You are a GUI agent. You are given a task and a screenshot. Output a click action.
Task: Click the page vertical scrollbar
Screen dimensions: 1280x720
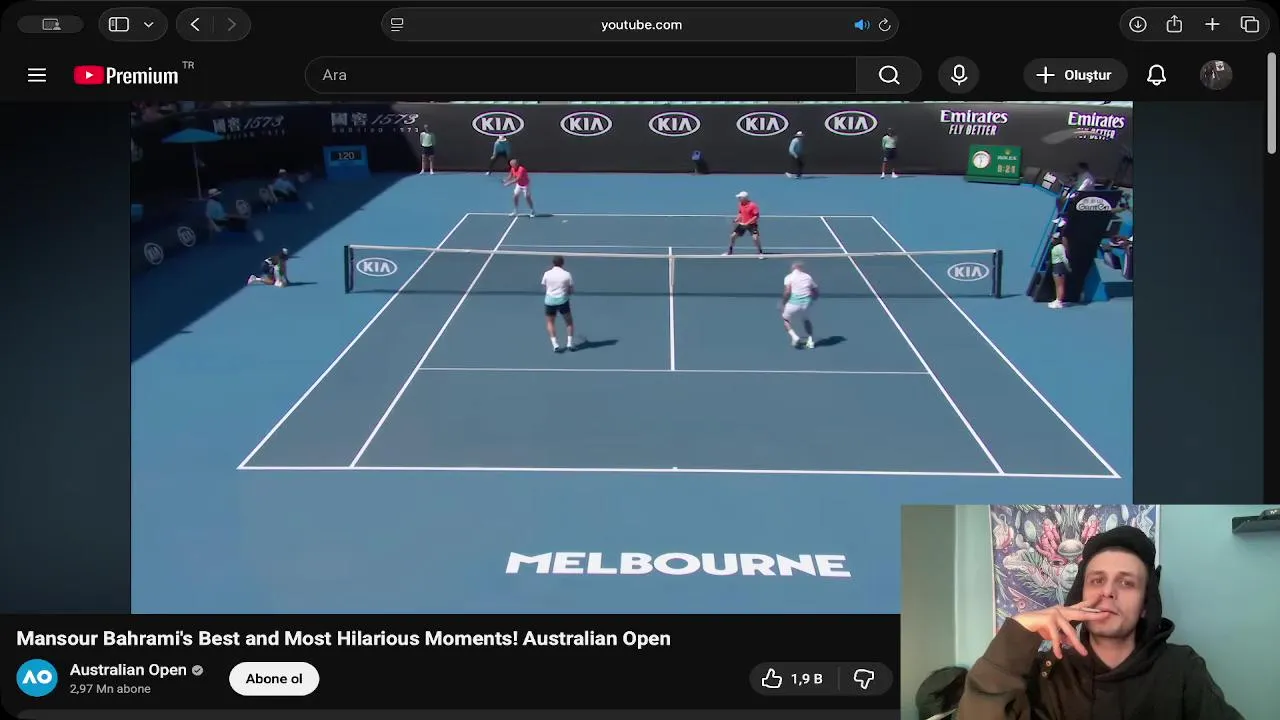(x=1272, y=105)
